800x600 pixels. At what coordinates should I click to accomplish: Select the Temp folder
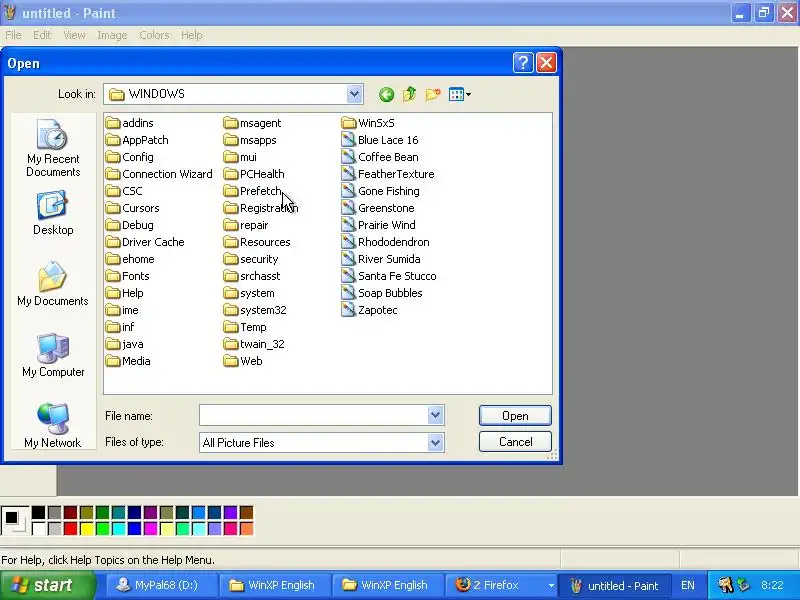pyautogui.click(x=245, y=327)
